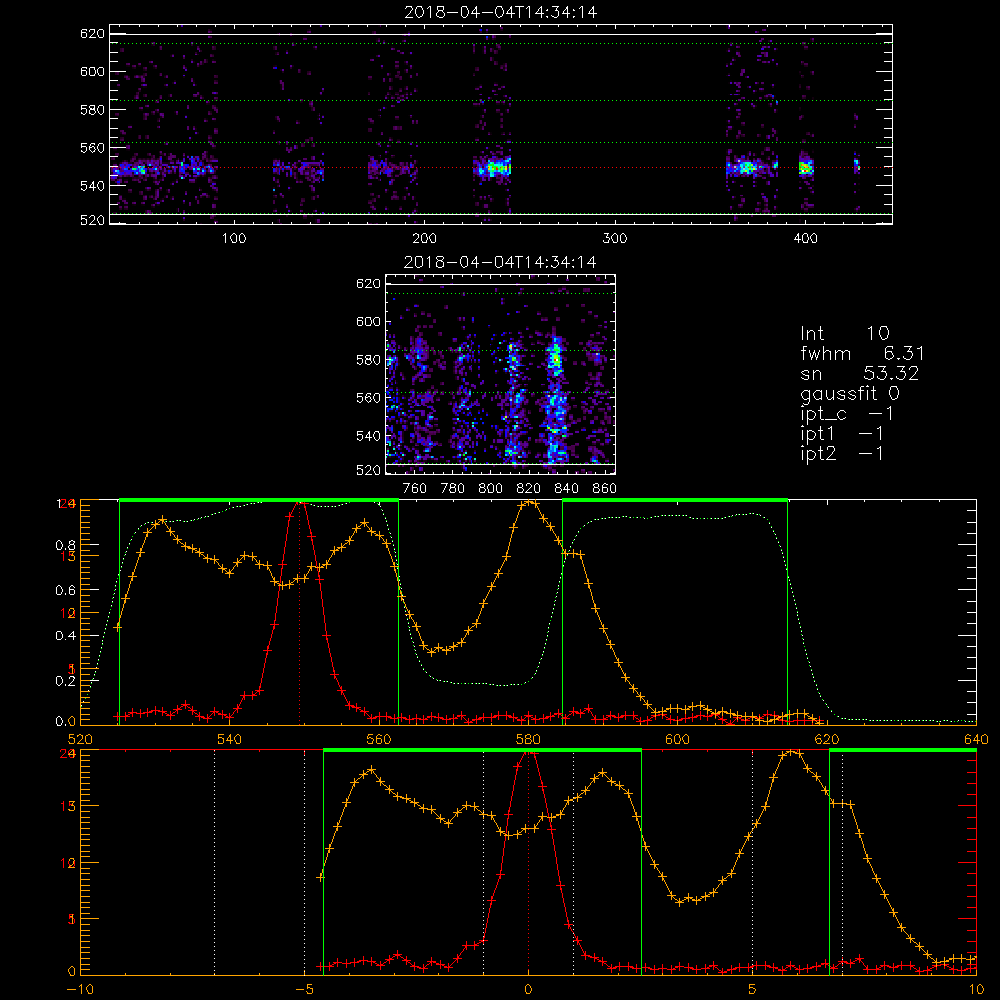Click x-axis label 10 on bottom plot
This screenshot has height=1000, width=1000.
point(976,990)
